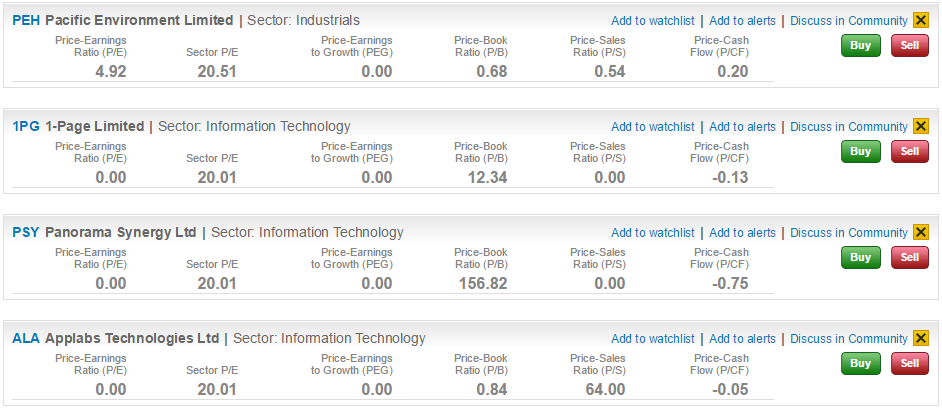Add 1PG to alerts

tap(742, 127)
